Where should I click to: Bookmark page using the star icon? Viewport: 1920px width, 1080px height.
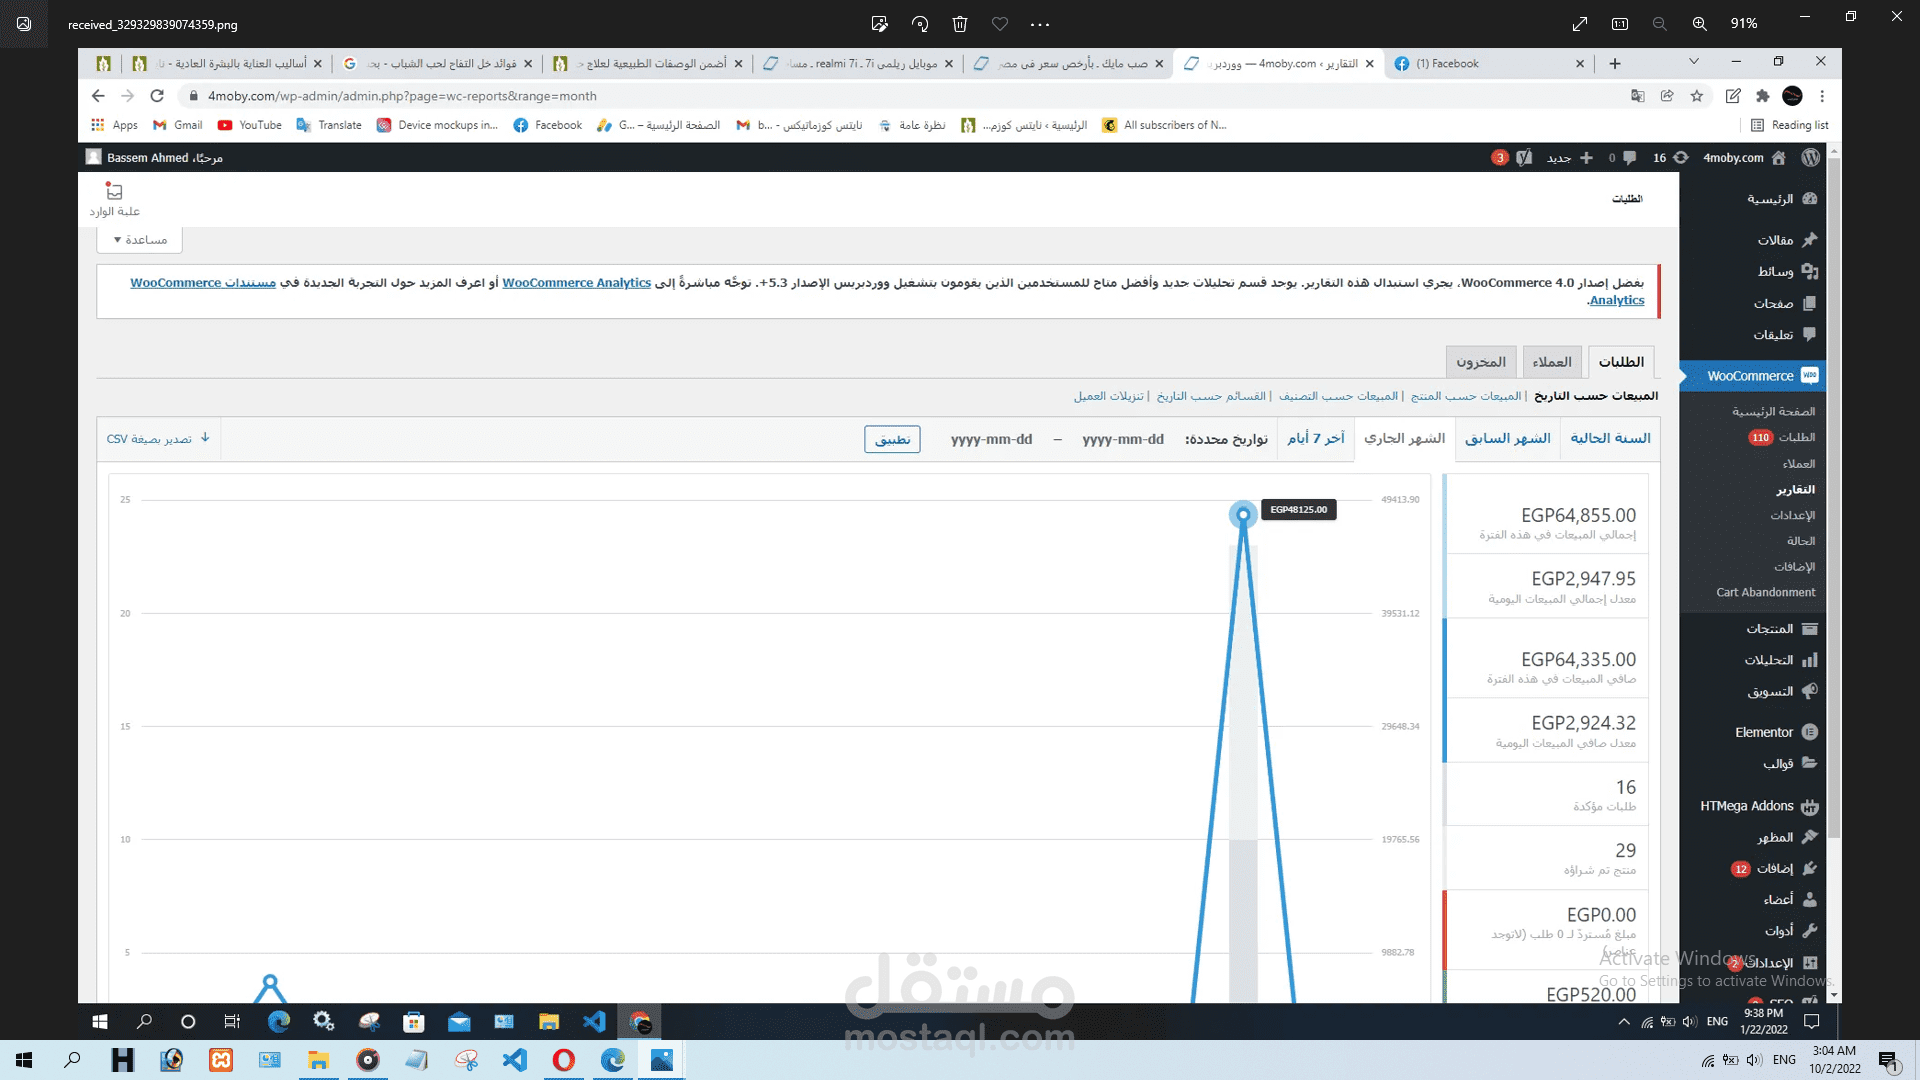point(1697,96)
